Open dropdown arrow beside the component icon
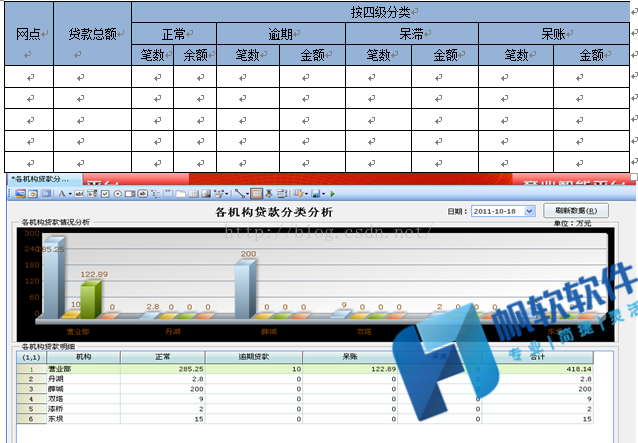The height and width of the screenshot is (443, 638). pos(226,194)
